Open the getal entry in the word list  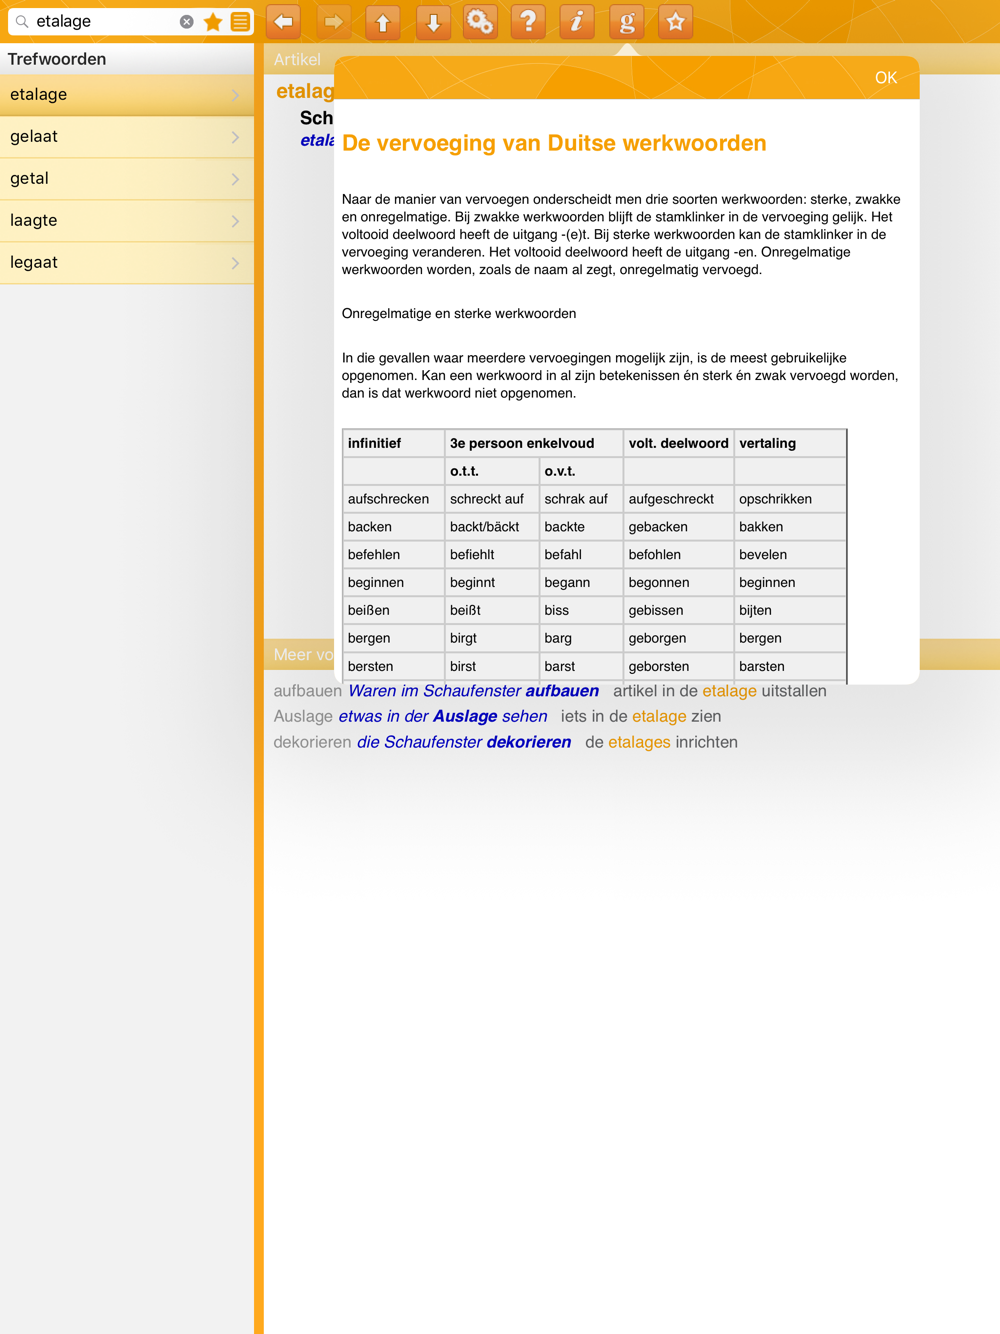pos(127,179)
